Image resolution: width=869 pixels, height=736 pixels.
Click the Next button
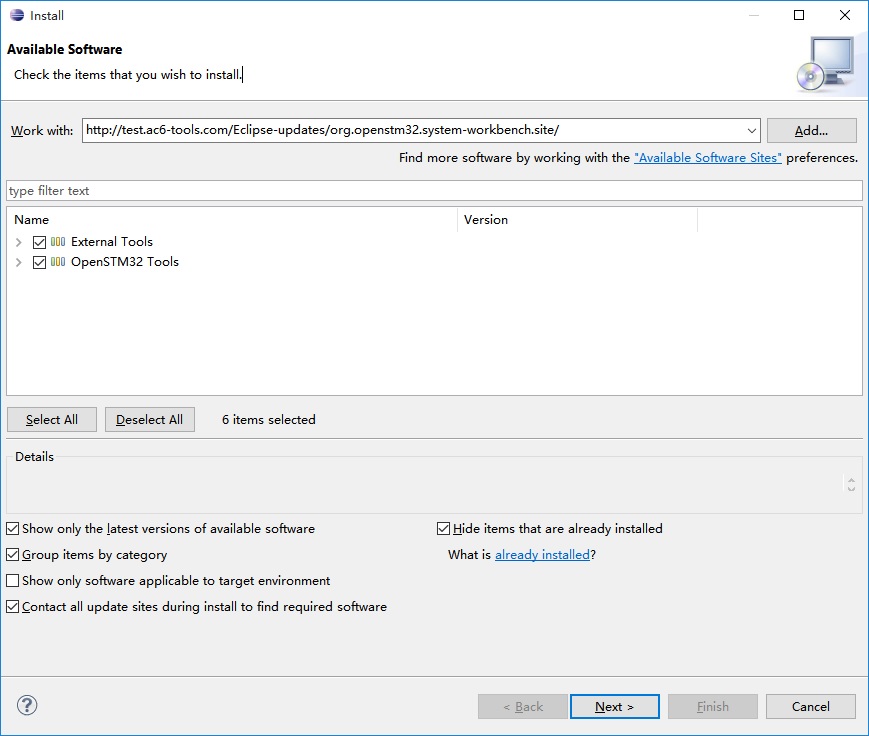pos(615,707)
